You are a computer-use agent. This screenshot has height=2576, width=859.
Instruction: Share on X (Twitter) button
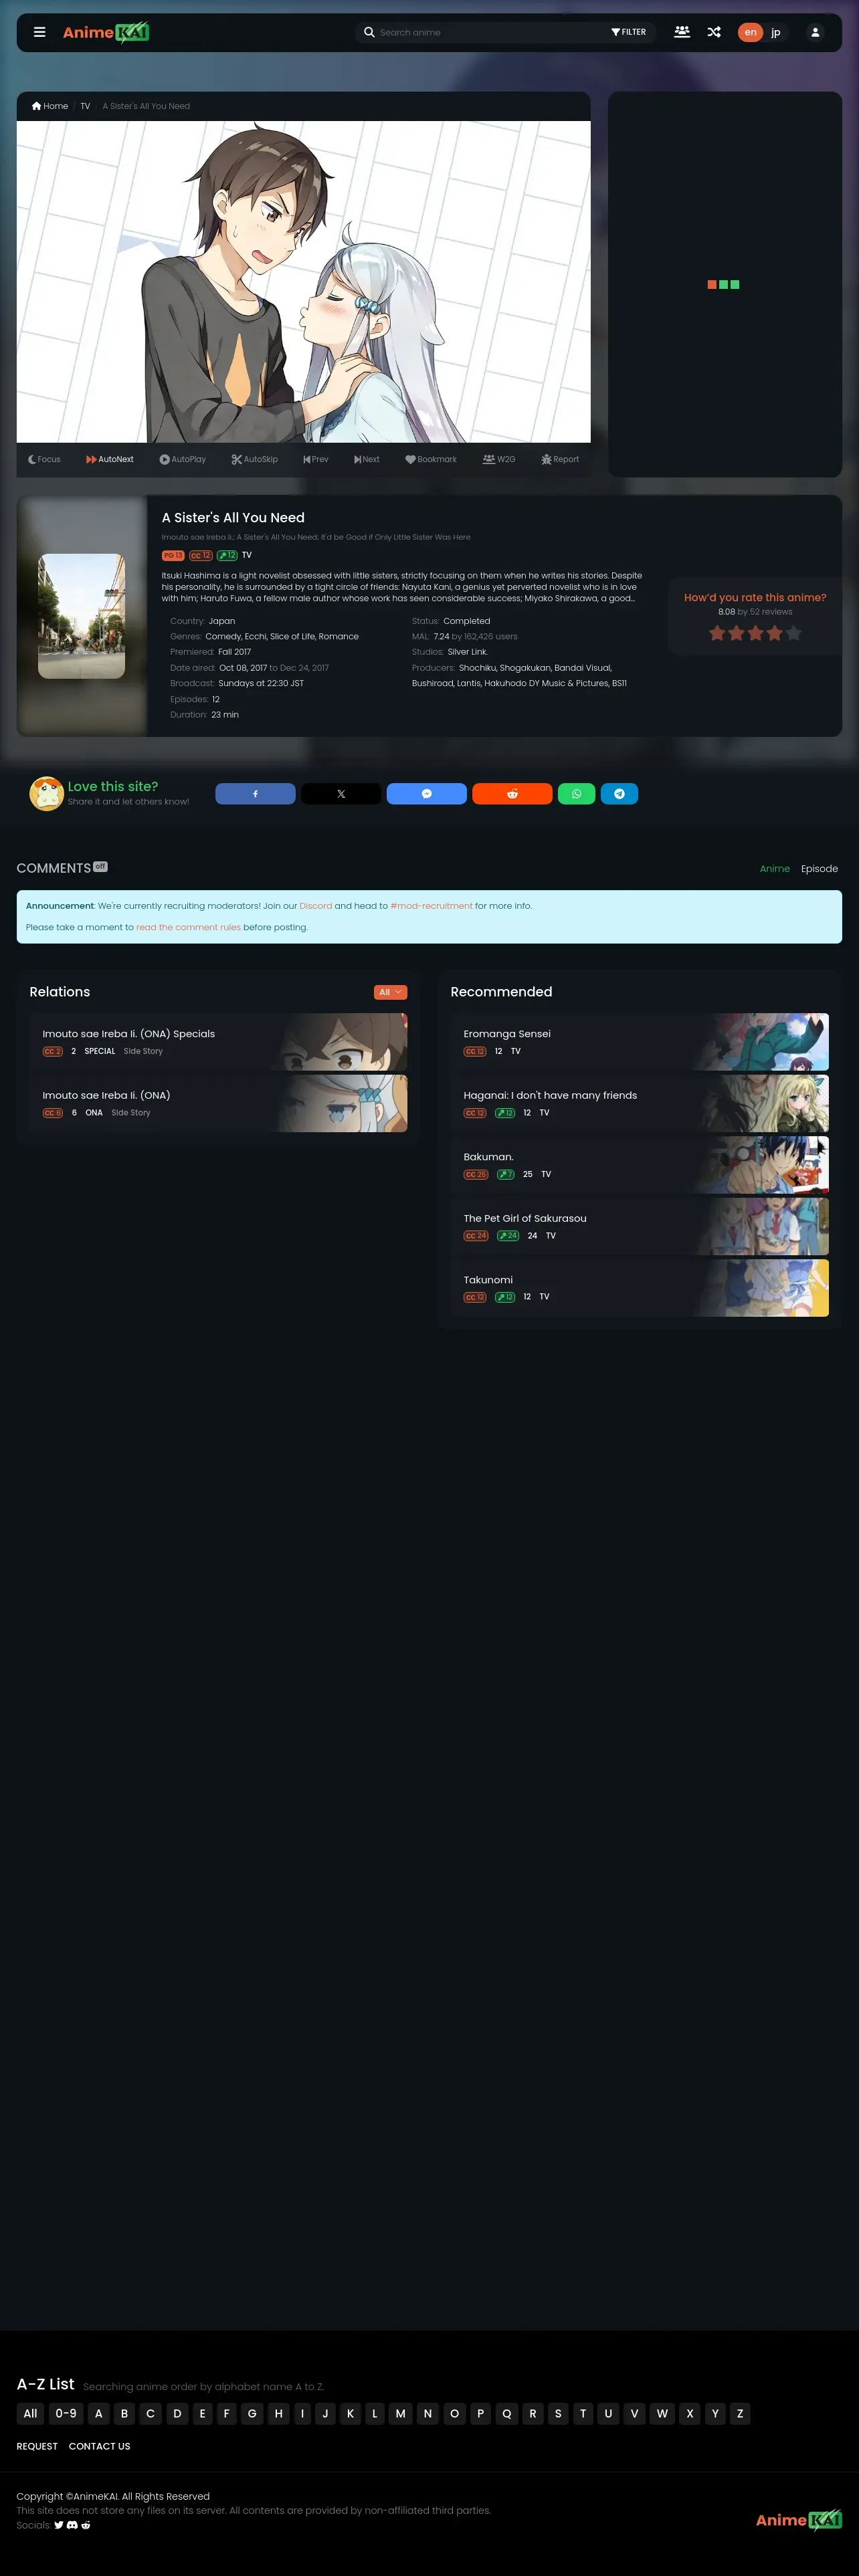coord(341,793)
